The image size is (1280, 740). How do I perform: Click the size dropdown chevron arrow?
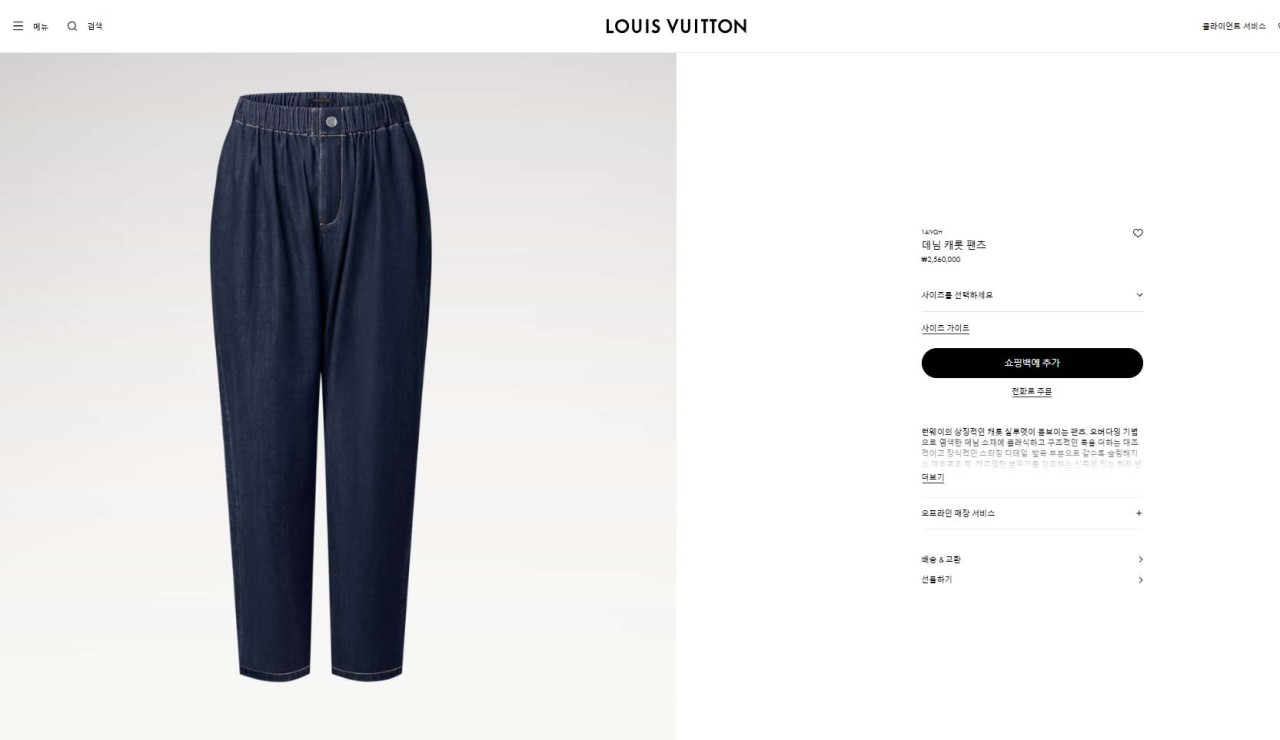click(1139, 295)
